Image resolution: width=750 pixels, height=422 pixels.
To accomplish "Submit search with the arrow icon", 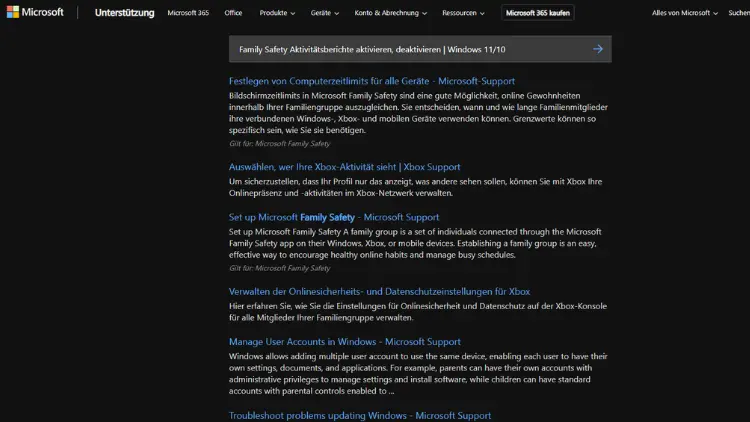I will coord(598,49).
